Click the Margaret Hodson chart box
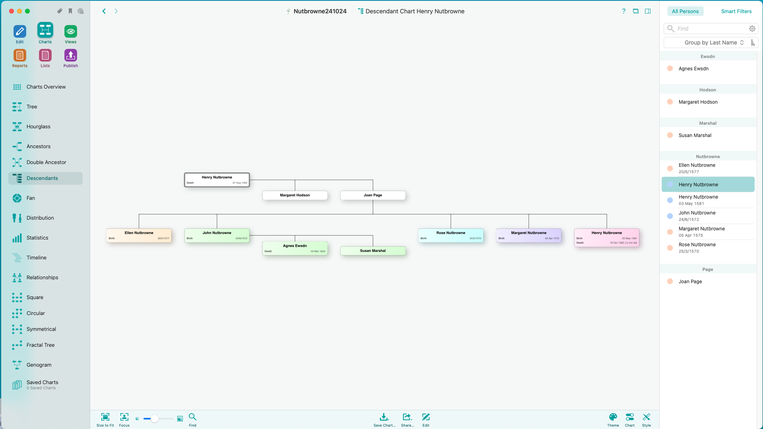763x429 pixels. [x=295, y=195]
